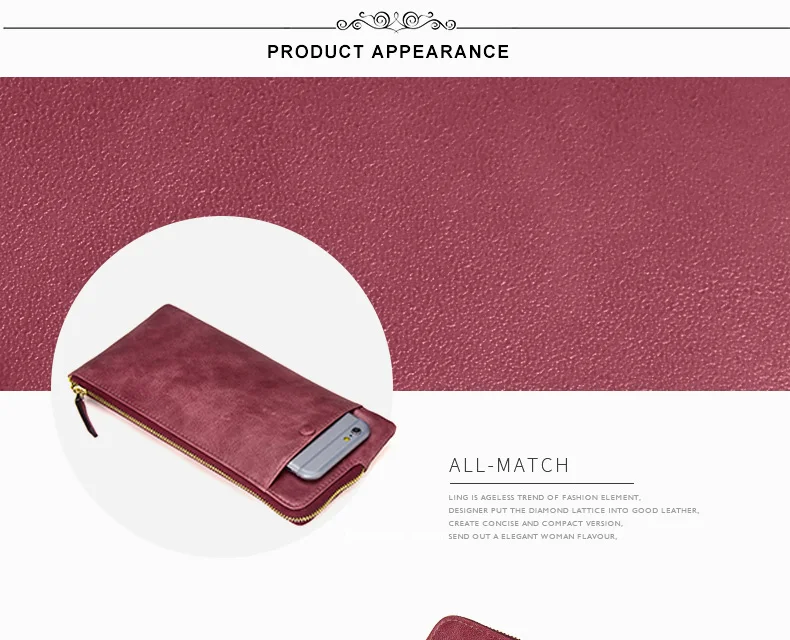The width and height of the screenshot is (790, 640).
Task: Click the dark zipper pull tab
Action: pos(85,414)
